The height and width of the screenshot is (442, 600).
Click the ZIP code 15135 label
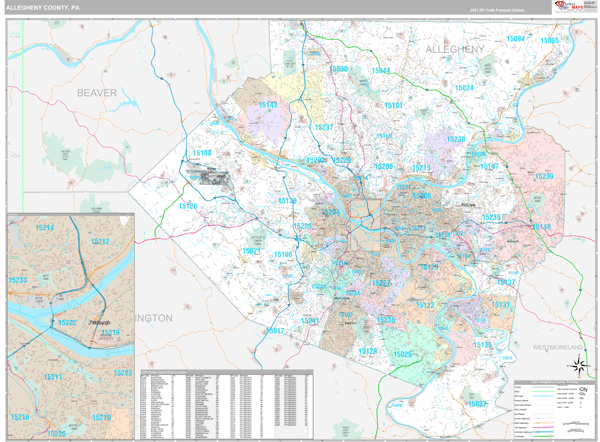pos(483,344)
